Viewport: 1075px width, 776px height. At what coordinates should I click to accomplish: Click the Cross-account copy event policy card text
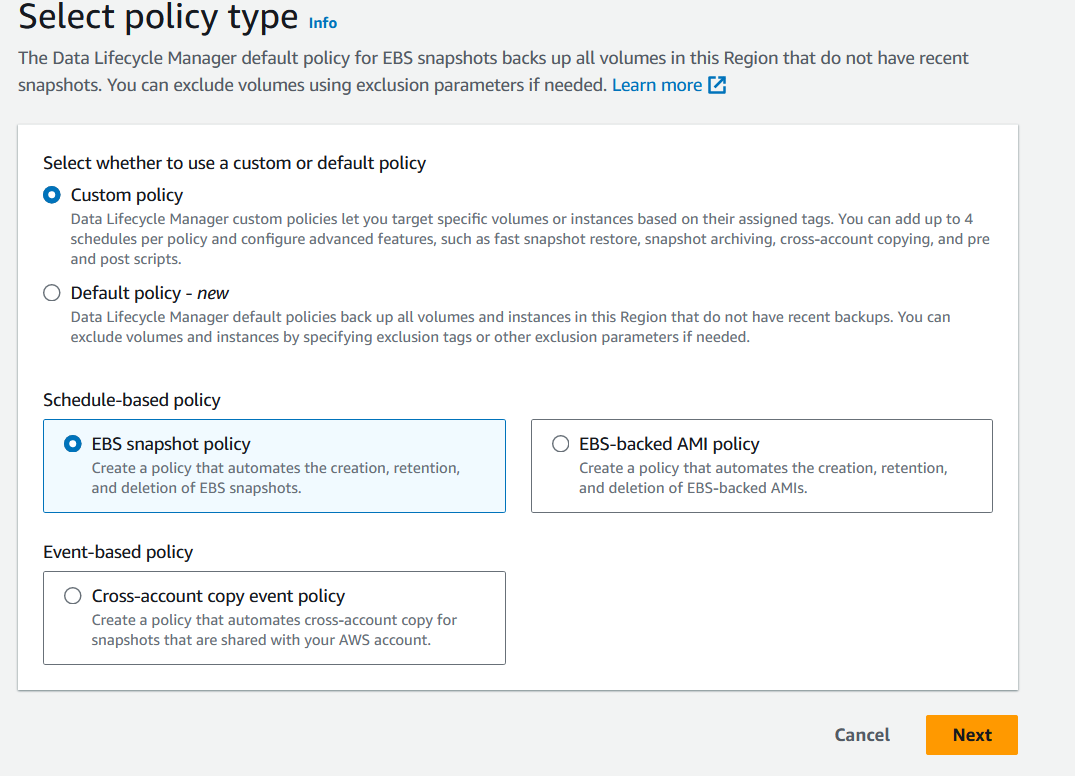[274, 630]
